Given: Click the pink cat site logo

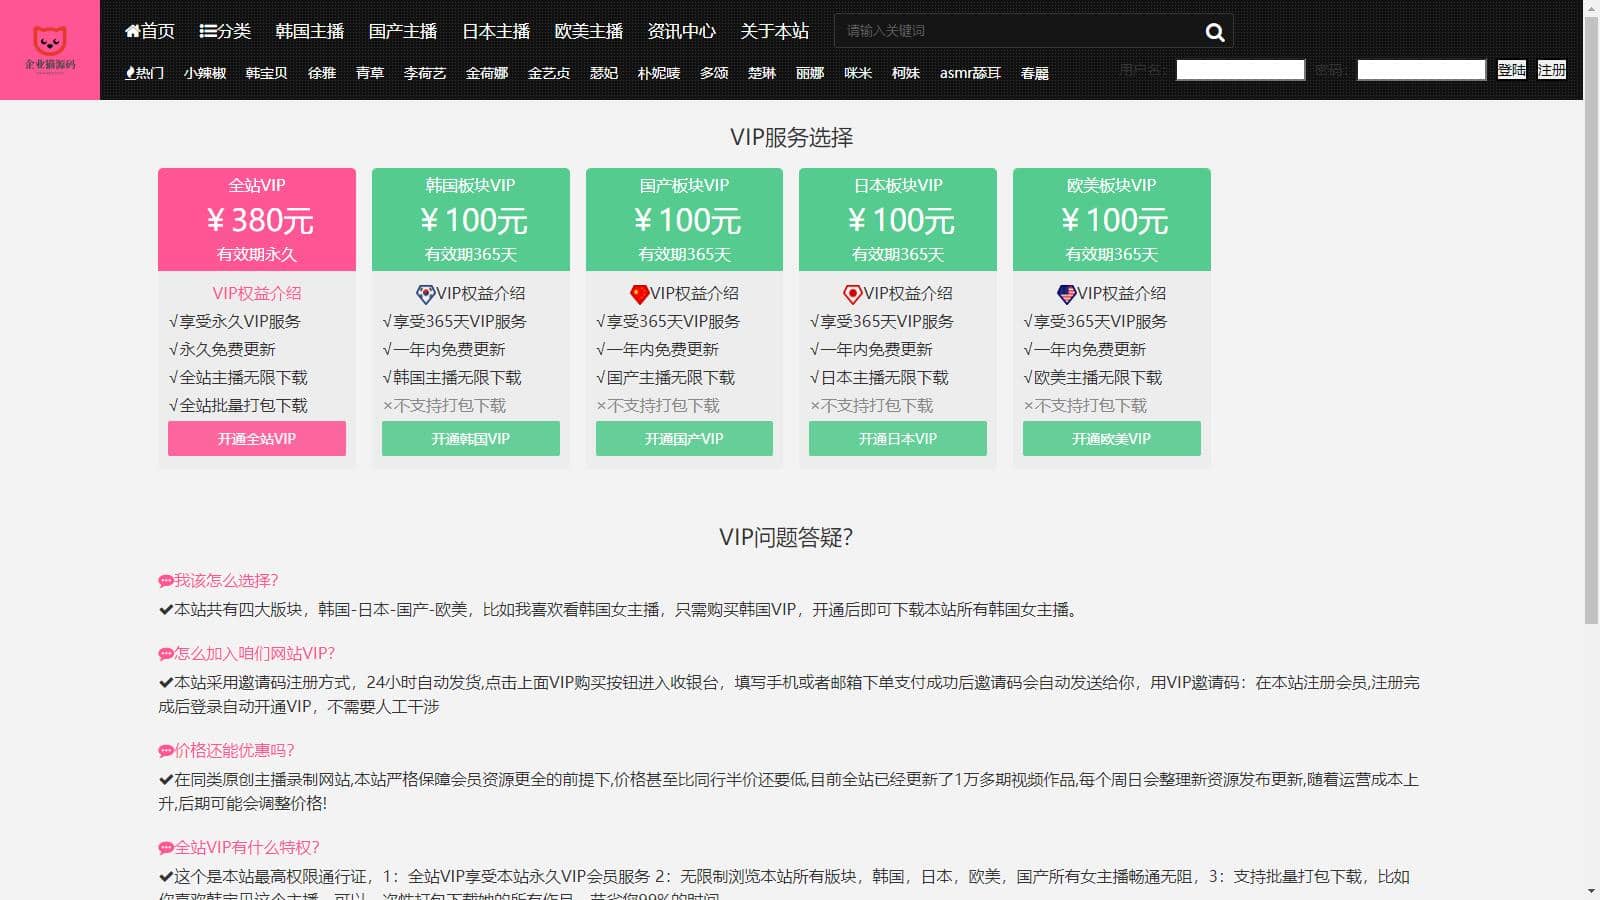Looking at the screenshot, I should pos(50,49).
